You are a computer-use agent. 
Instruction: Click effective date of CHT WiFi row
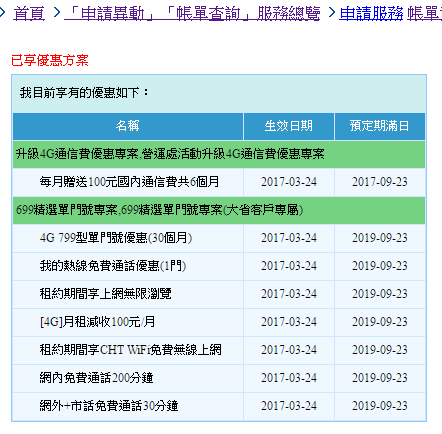click(x=289, y=350)
